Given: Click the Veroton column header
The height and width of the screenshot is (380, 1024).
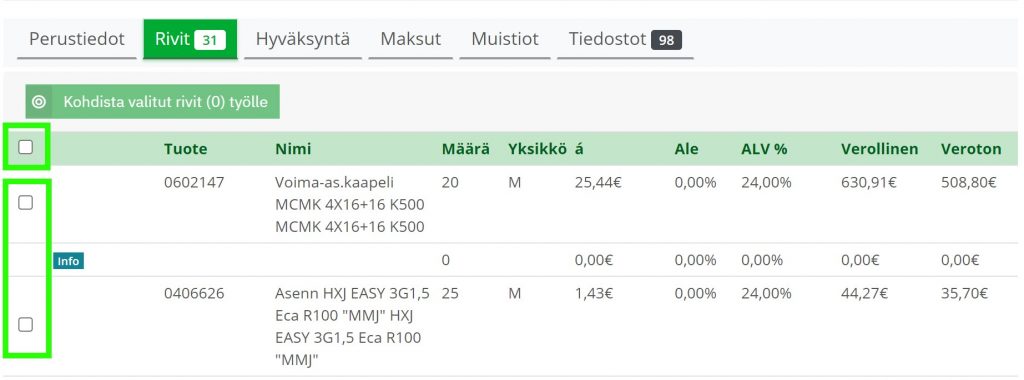Looking at the screenshot, I should (971, 149).
